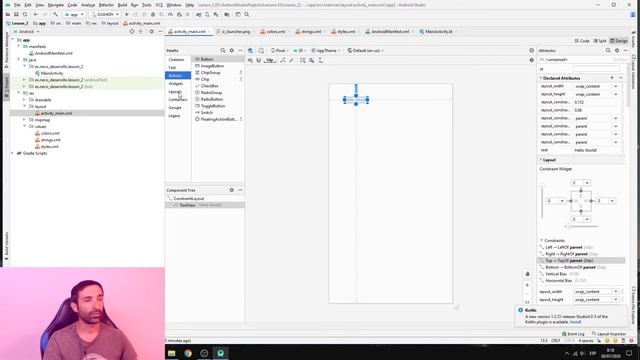Select the Layouts palette category
This screenshot has height=360, width=640.
click(x=175, y=91)
